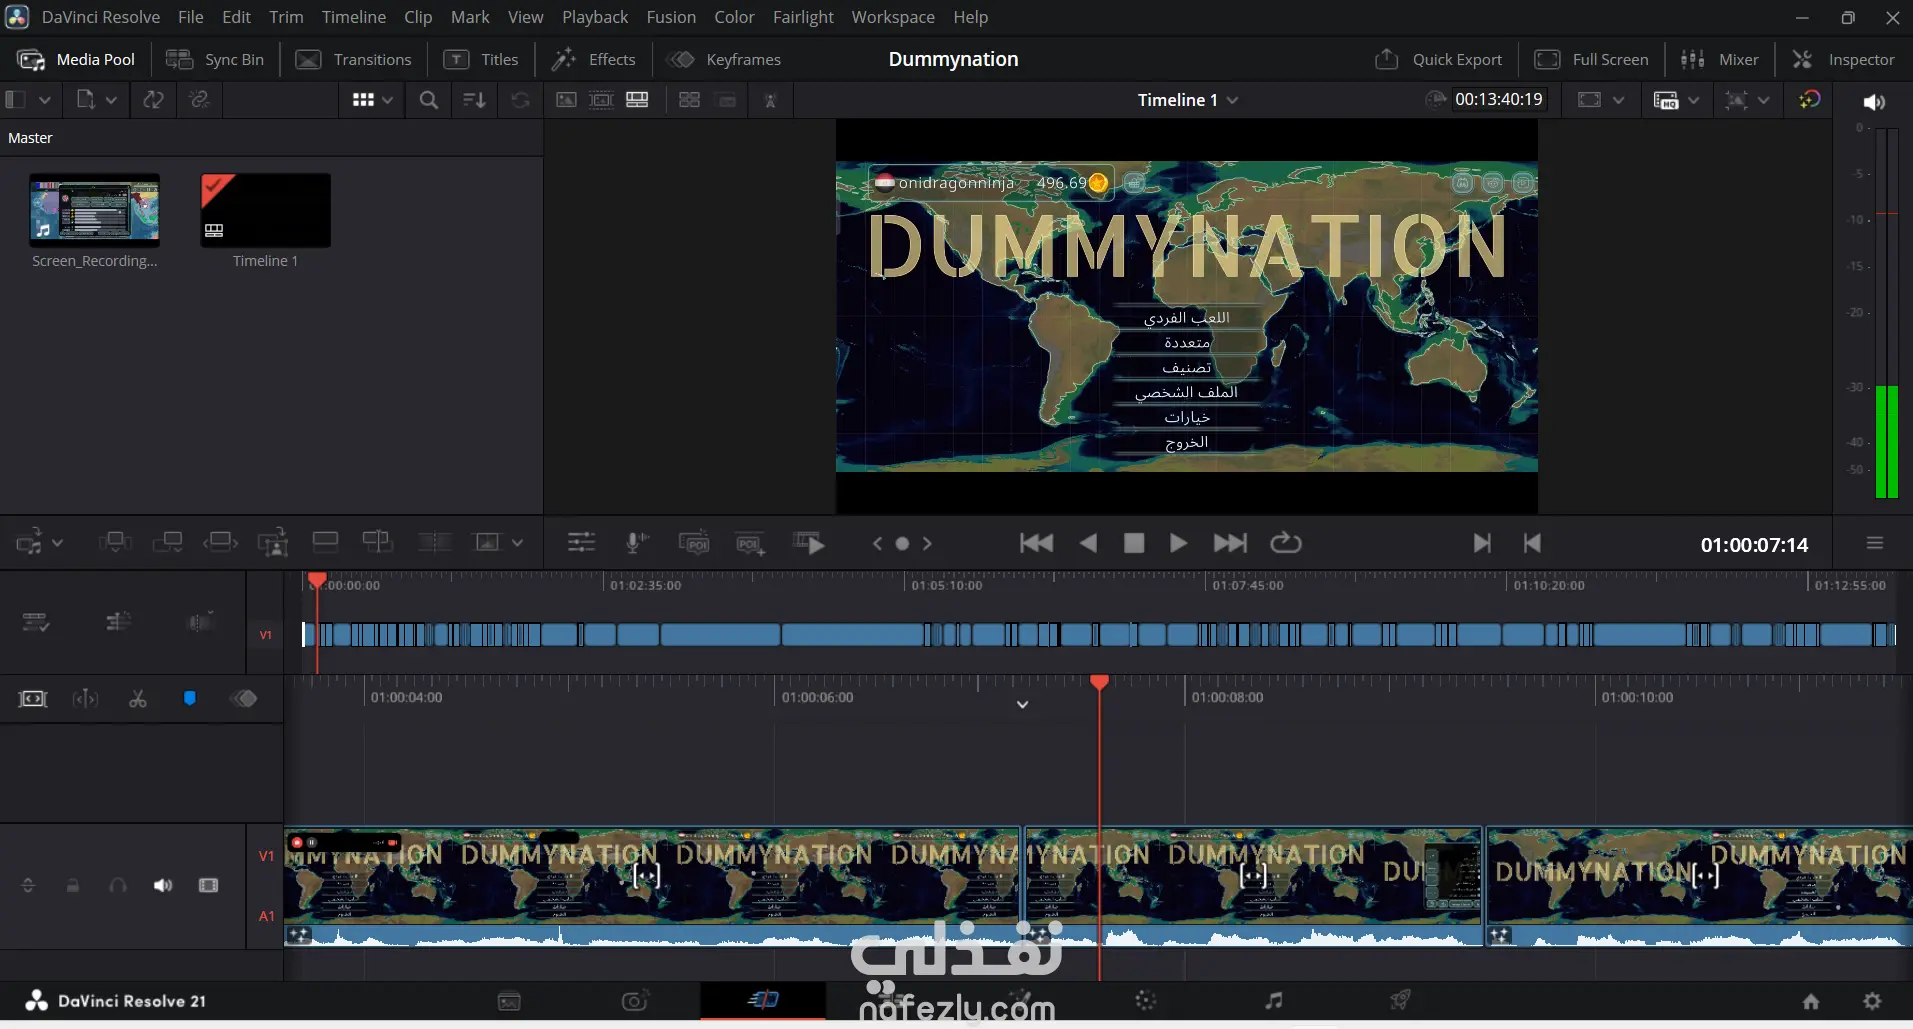
Task: Open the Keyframes panel
Action: point(724,60)
